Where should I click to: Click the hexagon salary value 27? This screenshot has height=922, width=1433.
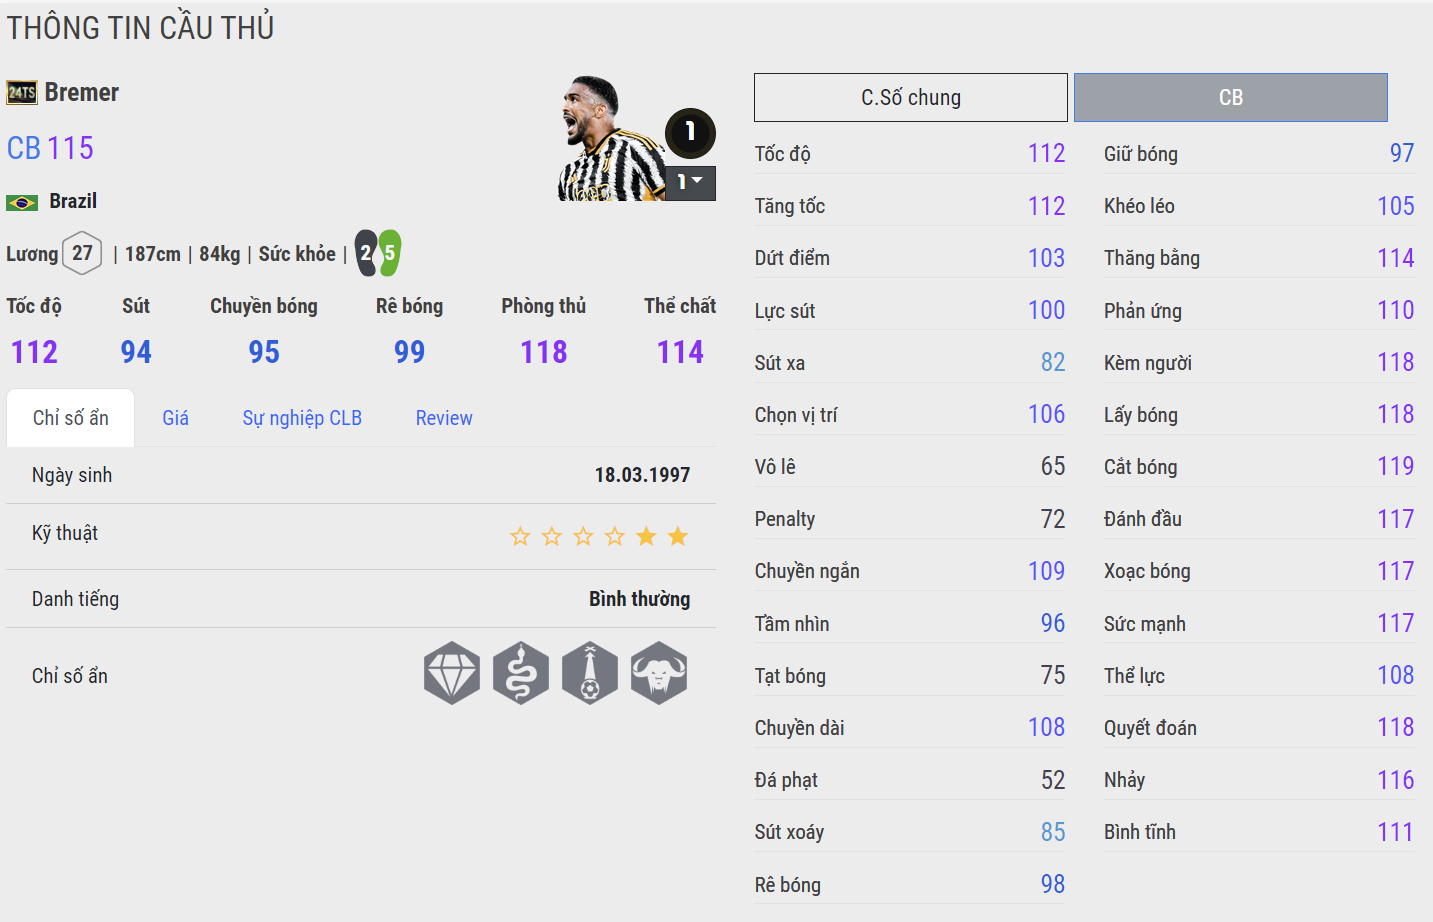pos(82,253)
